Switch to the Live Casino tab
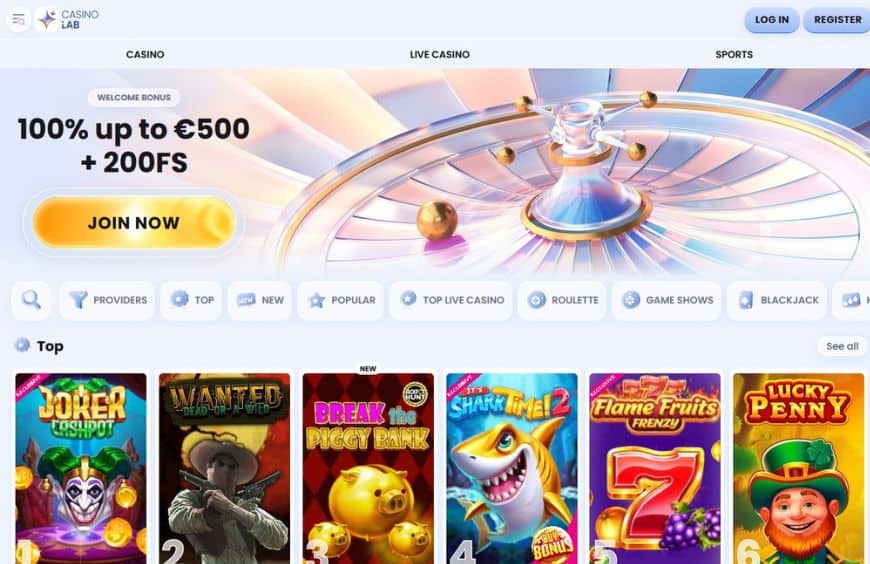870x564 pixels. pos(439,54)
